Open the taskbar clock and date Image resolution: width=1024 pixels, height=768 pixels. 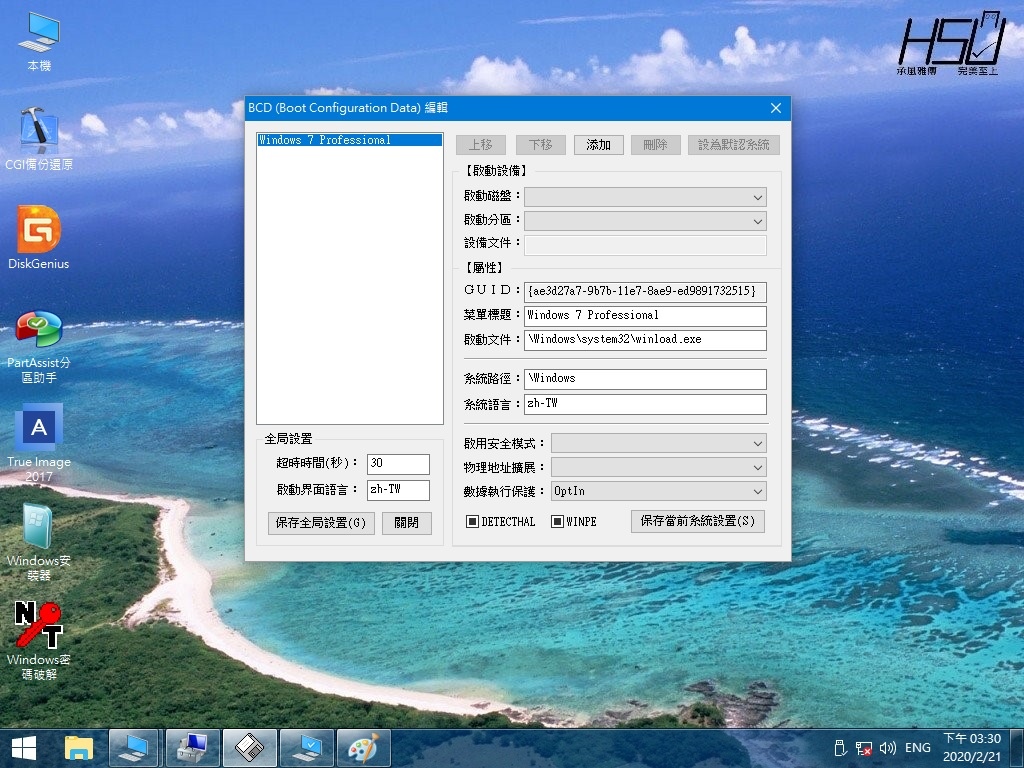[972, 748]
